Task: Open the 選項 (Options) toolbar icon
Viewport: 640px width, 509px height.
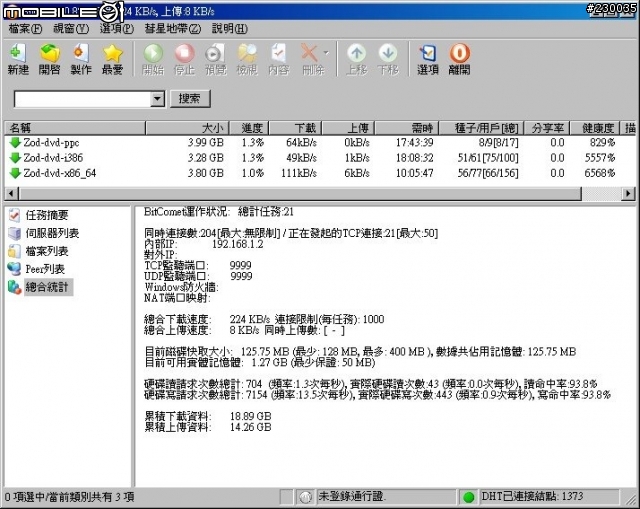Action: 428,59
